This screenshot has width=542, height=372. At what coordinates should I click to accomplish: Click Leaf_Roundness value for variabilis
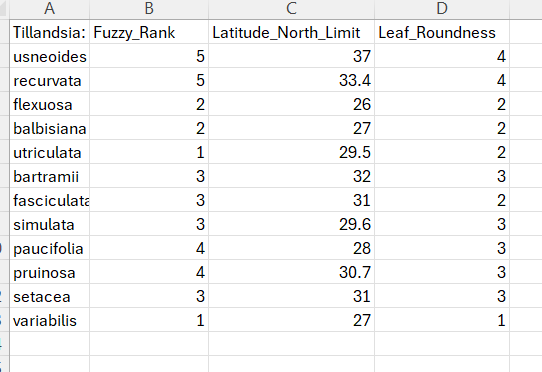(x=442, y=320)
